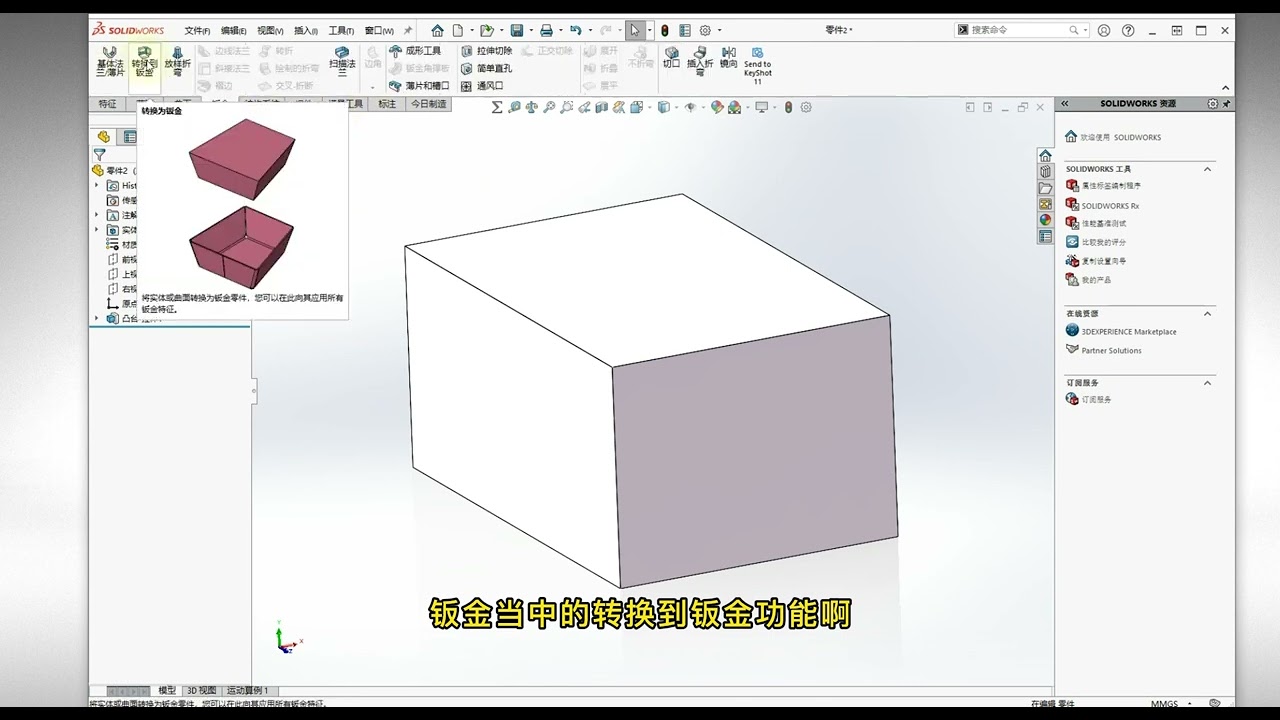Click the Sigma measure icon in view toolbar

point(496,107)
